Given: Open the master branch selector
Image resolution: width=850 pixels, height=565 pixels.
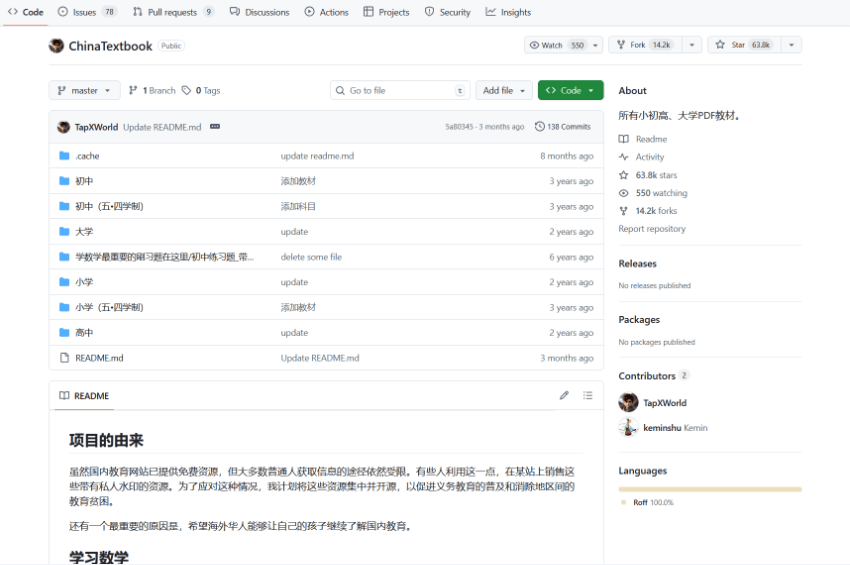Looking at the screenshot, I should (x=85, y=91).
